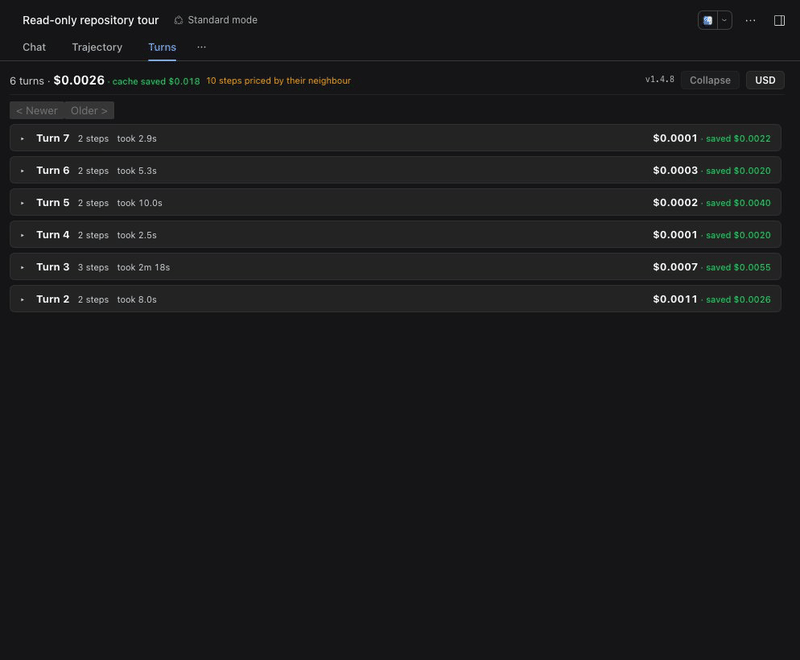This screenshot has height=660, width=800.
Task: Click the Turn 6 title
Action: 53,170
